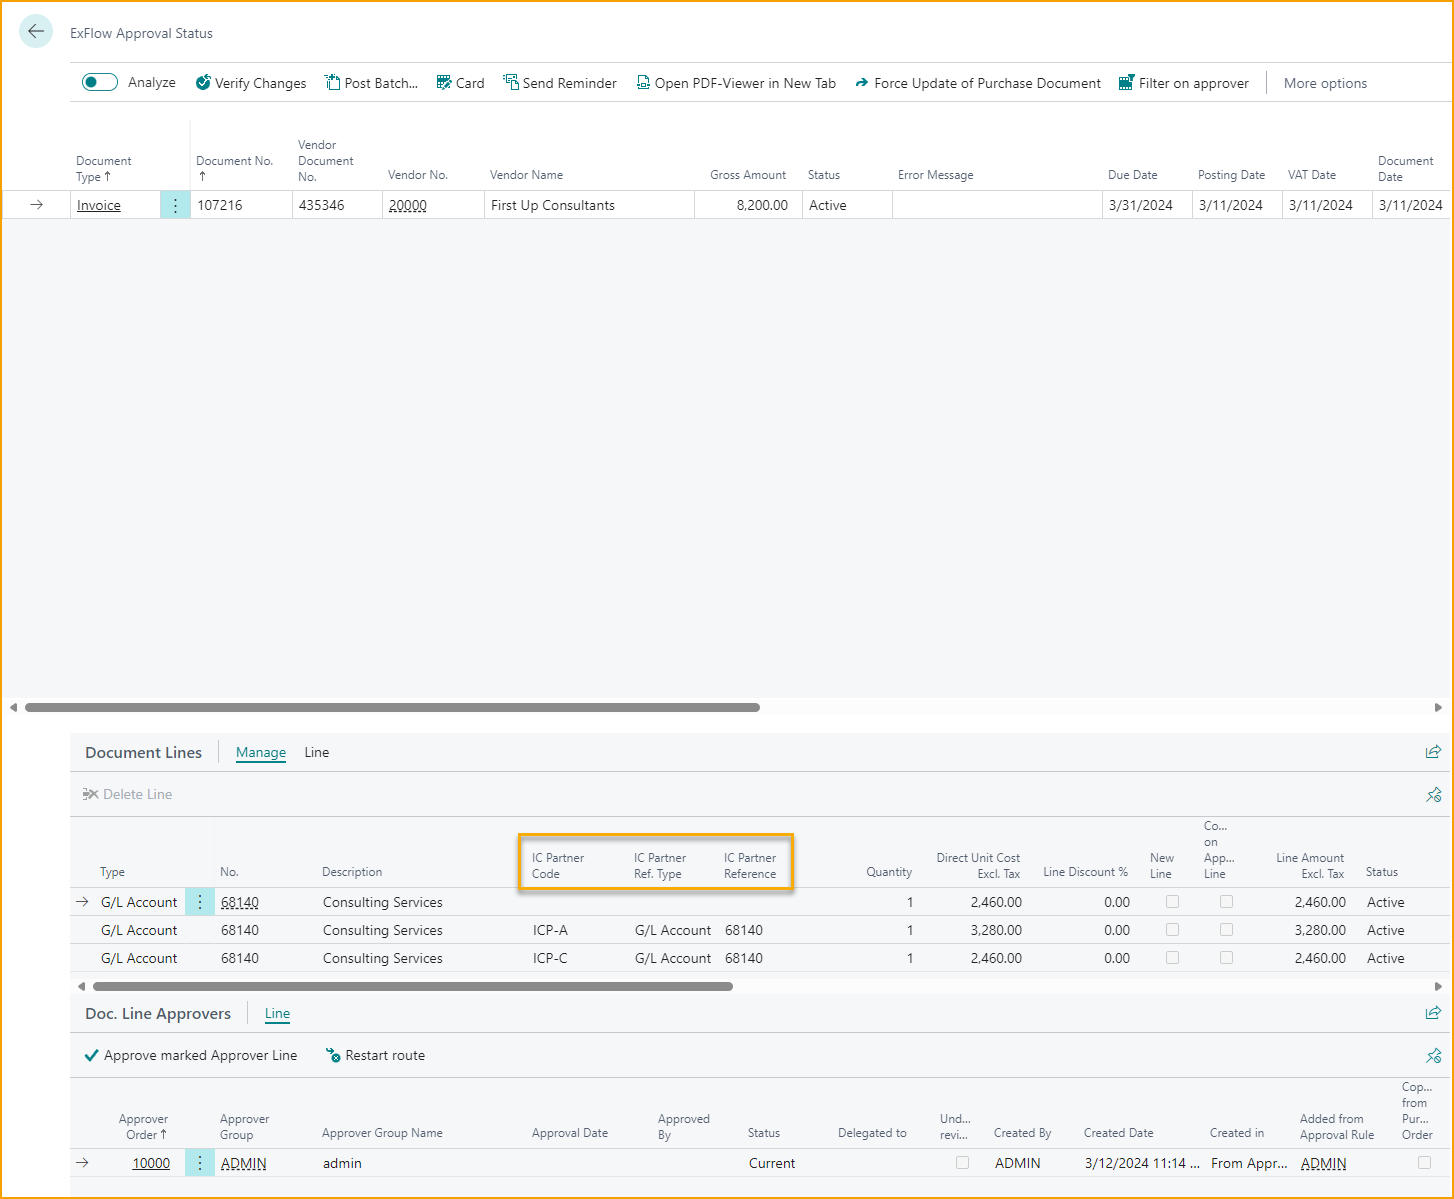Show options for approver order 10000
Screen dimensions: 1454x1199
200,1163
